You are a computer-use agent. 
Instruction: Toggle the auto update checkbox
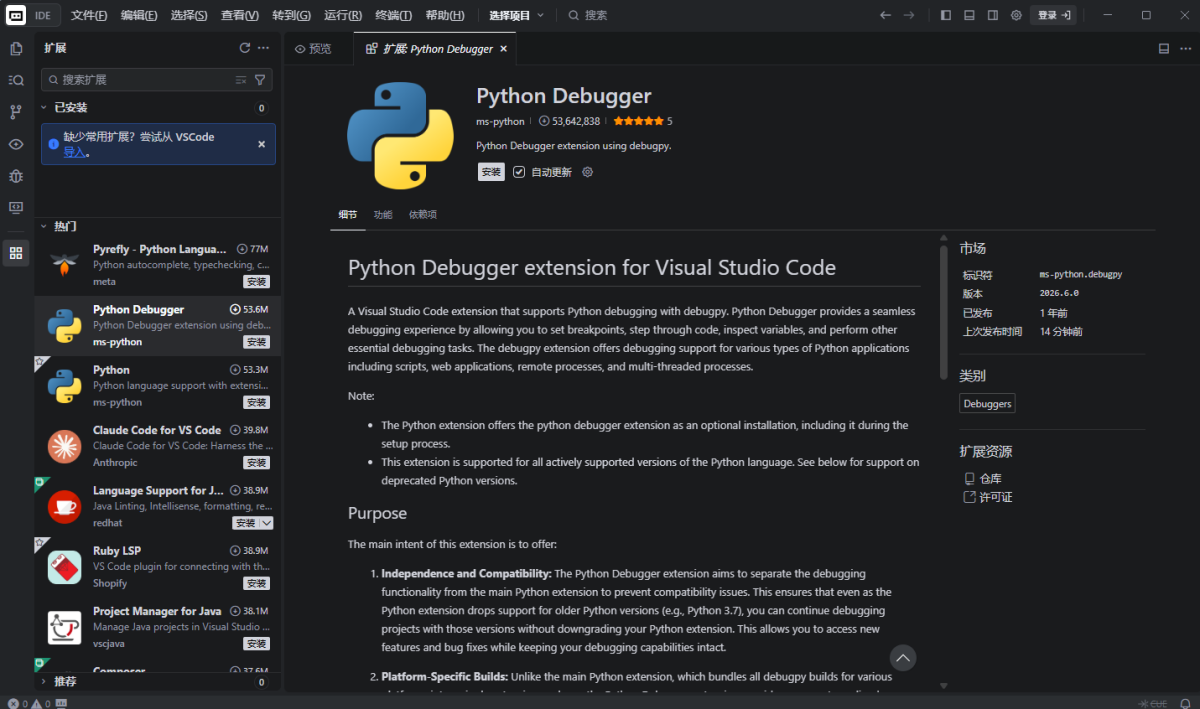pyautogui.click(x=519, y=172)
